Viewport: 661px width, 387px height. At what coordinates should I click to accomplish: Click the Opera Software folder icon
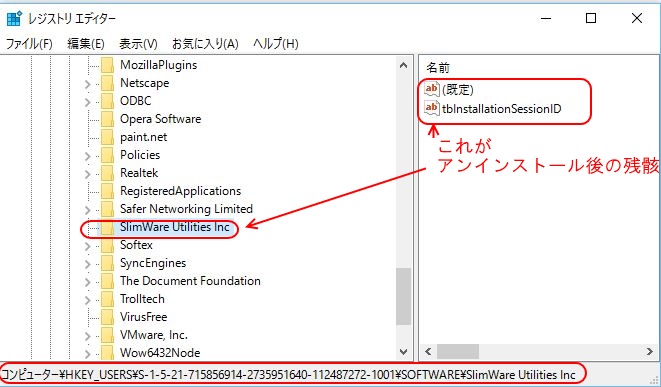pyautogui.click(x=107, y=119)
